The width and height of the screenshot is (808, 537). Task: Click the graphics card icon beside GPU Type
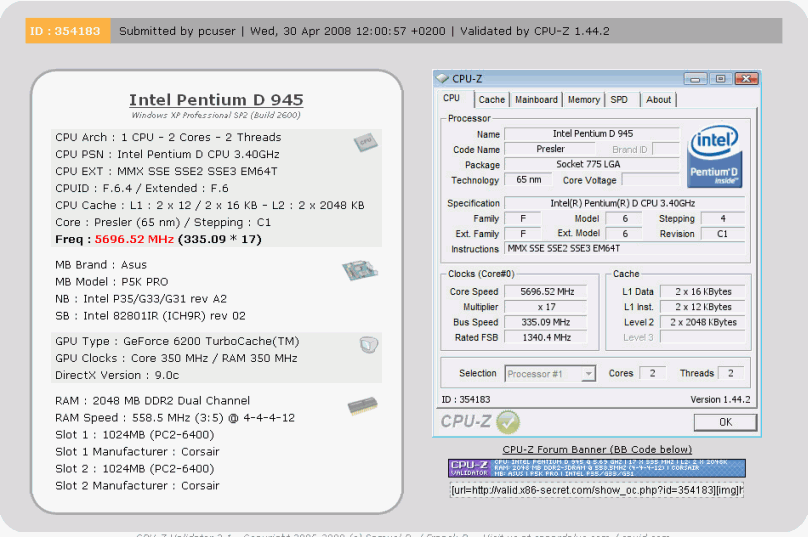point(368,344)
